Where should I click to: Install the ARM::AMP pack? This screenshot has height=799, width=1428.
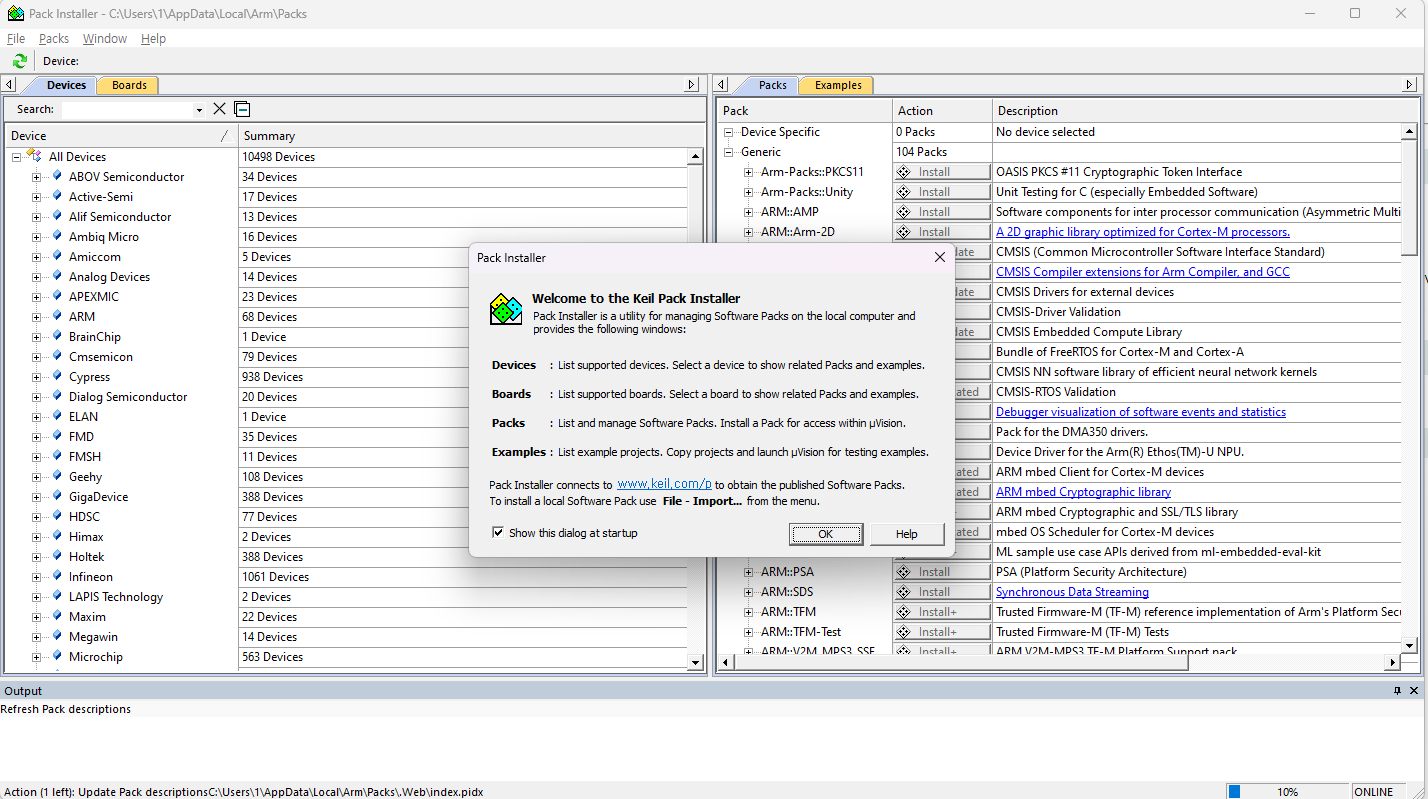[942, 212]
